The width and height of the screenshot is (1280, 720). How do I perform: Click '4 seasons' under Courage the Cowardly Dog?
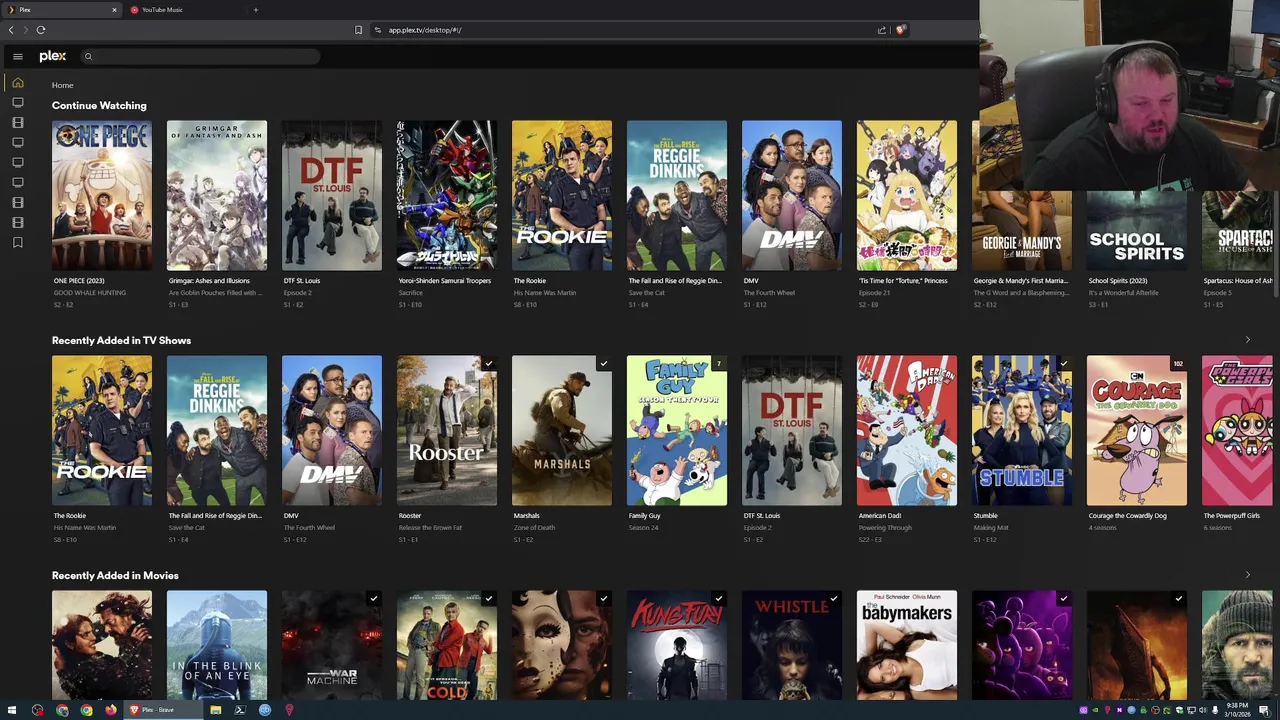click(1102, 528)
